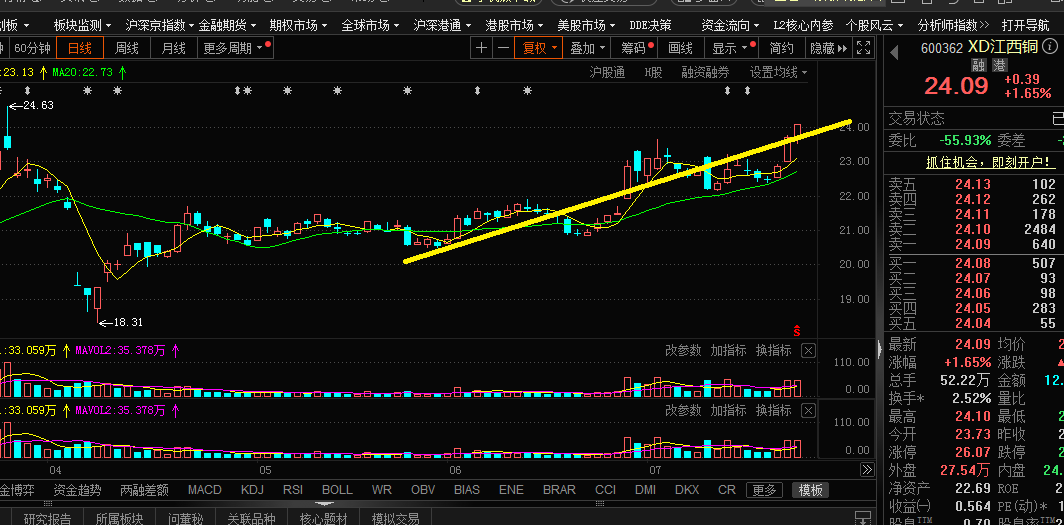This screenshot has width=1064, height=525.
Task: Open the 板块监测 dropdown menu
Action: click(x=82, y=25)
